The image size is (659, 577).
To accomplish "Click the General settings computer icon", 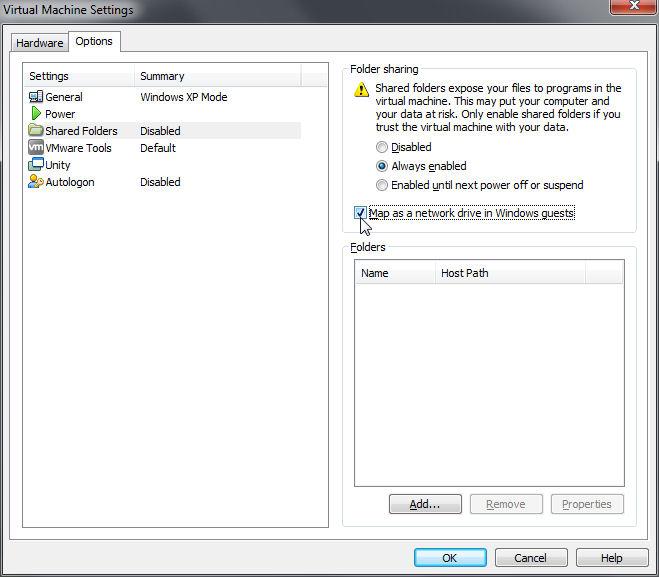I will (36, 97).
